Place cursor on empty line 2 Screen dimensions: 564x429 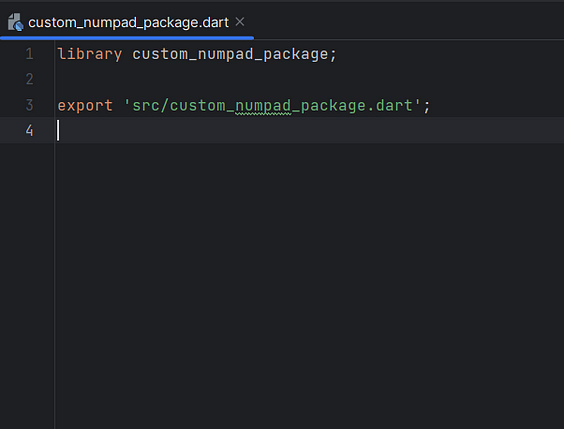point(309,79)
